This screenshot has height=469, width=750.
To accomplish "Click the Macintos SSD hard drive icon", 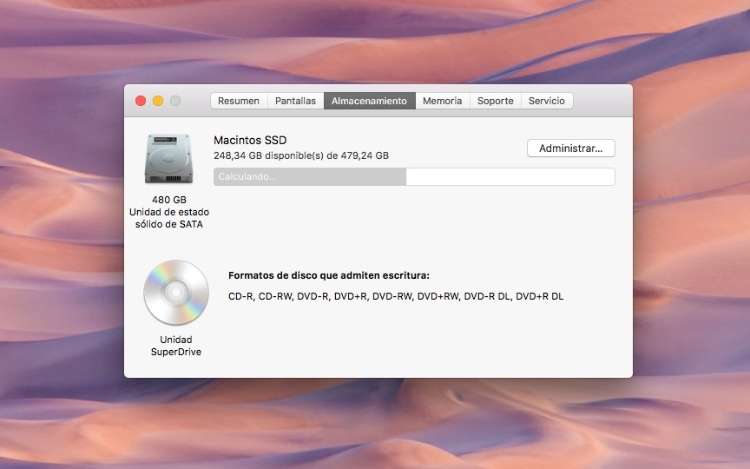I will click(168, 158).
